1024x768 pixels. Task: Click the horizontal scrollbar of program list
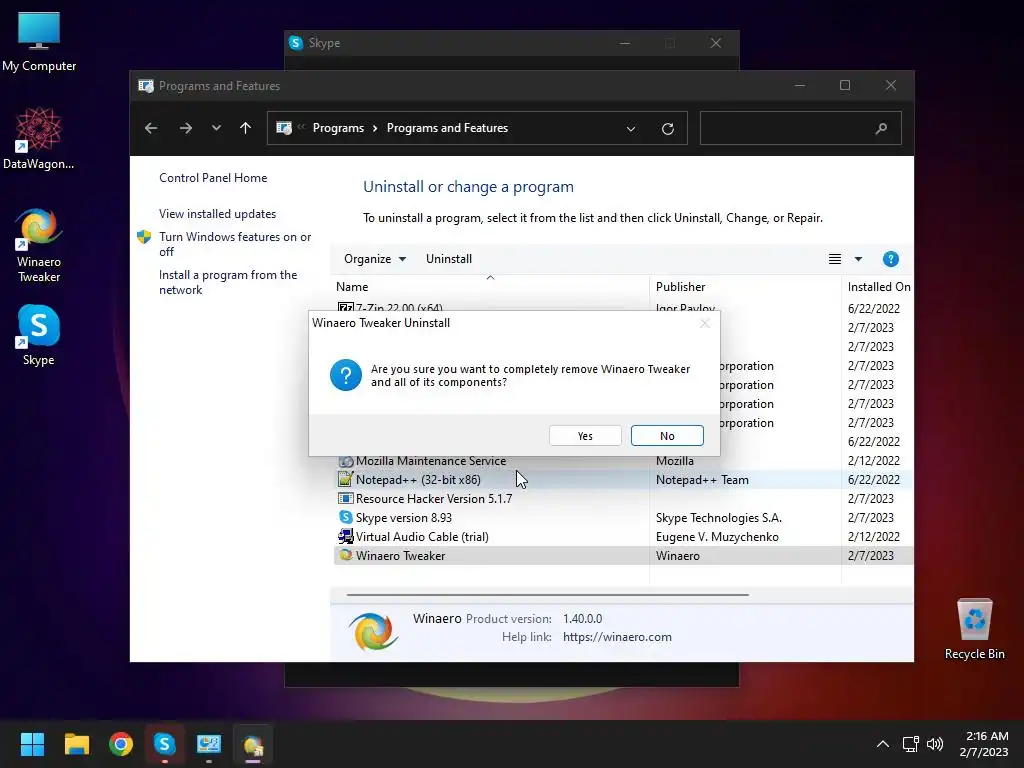(x=547, y=595)
